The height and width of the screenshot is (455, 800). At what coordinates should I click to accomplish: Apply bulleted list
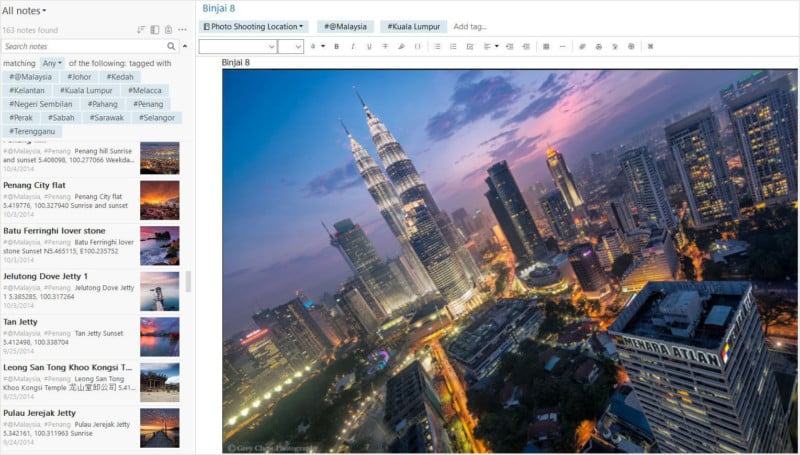point(437,46)
